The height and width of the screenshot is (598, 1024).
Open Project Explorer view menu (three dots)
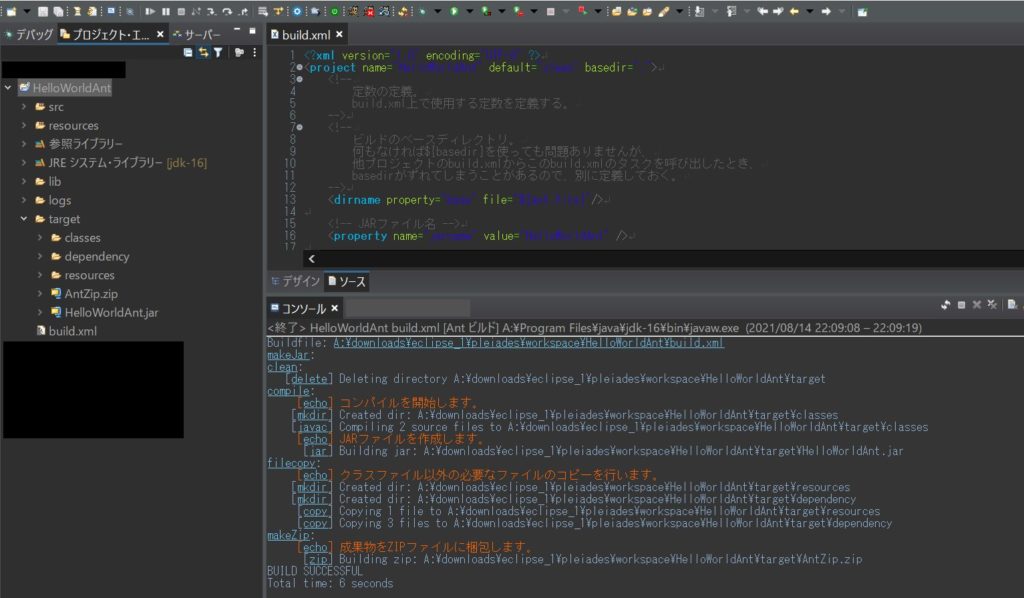pos(254,53)
